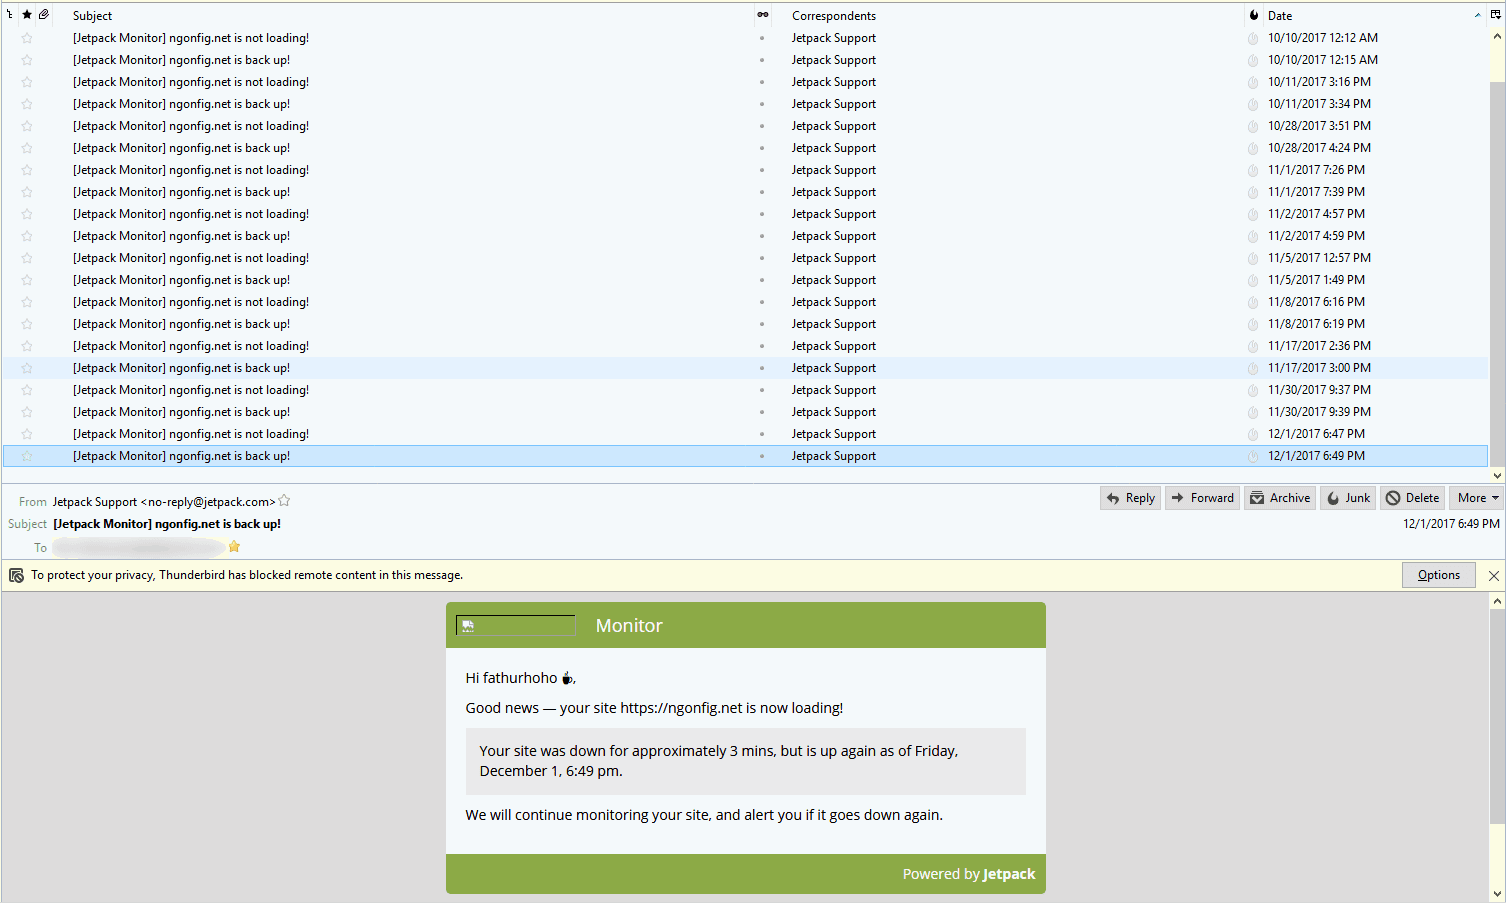
Task: Toggle read dot for 10/11/2017 3:34 PM message
Action: click(x=762, y=104)
